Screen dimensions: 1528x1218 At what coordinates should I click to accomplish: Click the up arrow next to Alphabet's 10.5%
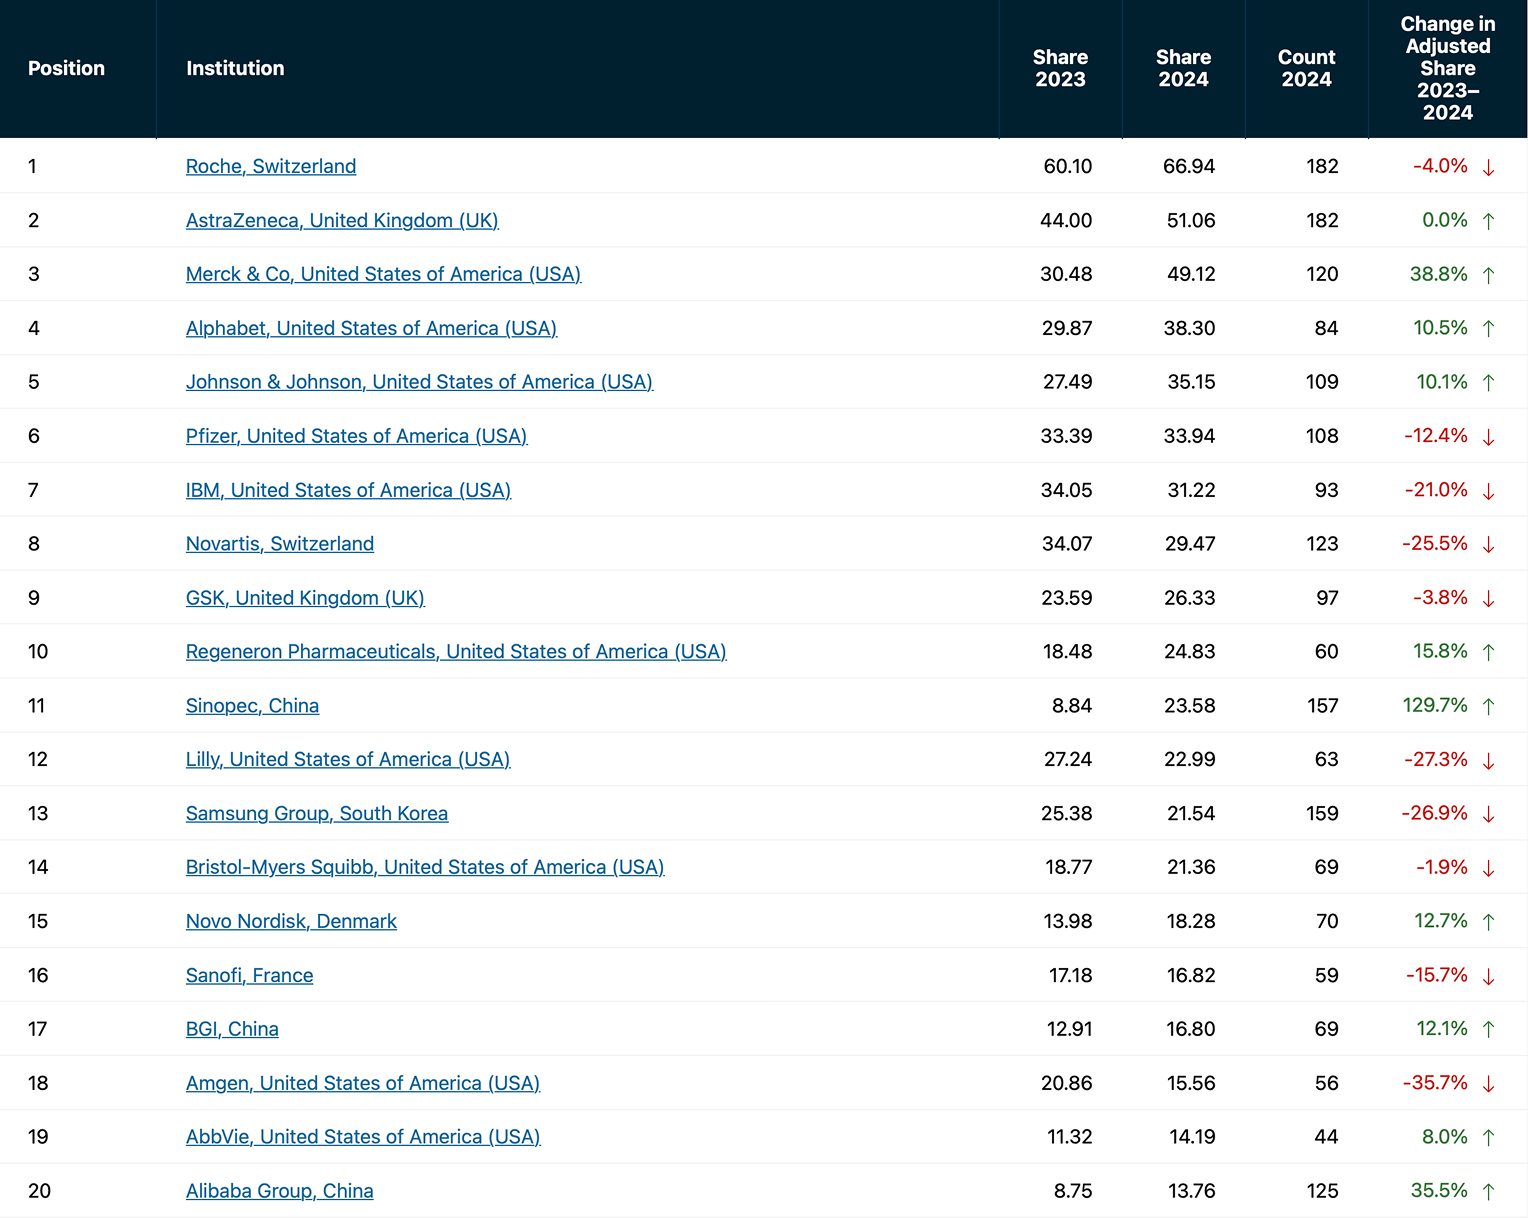1488,329
